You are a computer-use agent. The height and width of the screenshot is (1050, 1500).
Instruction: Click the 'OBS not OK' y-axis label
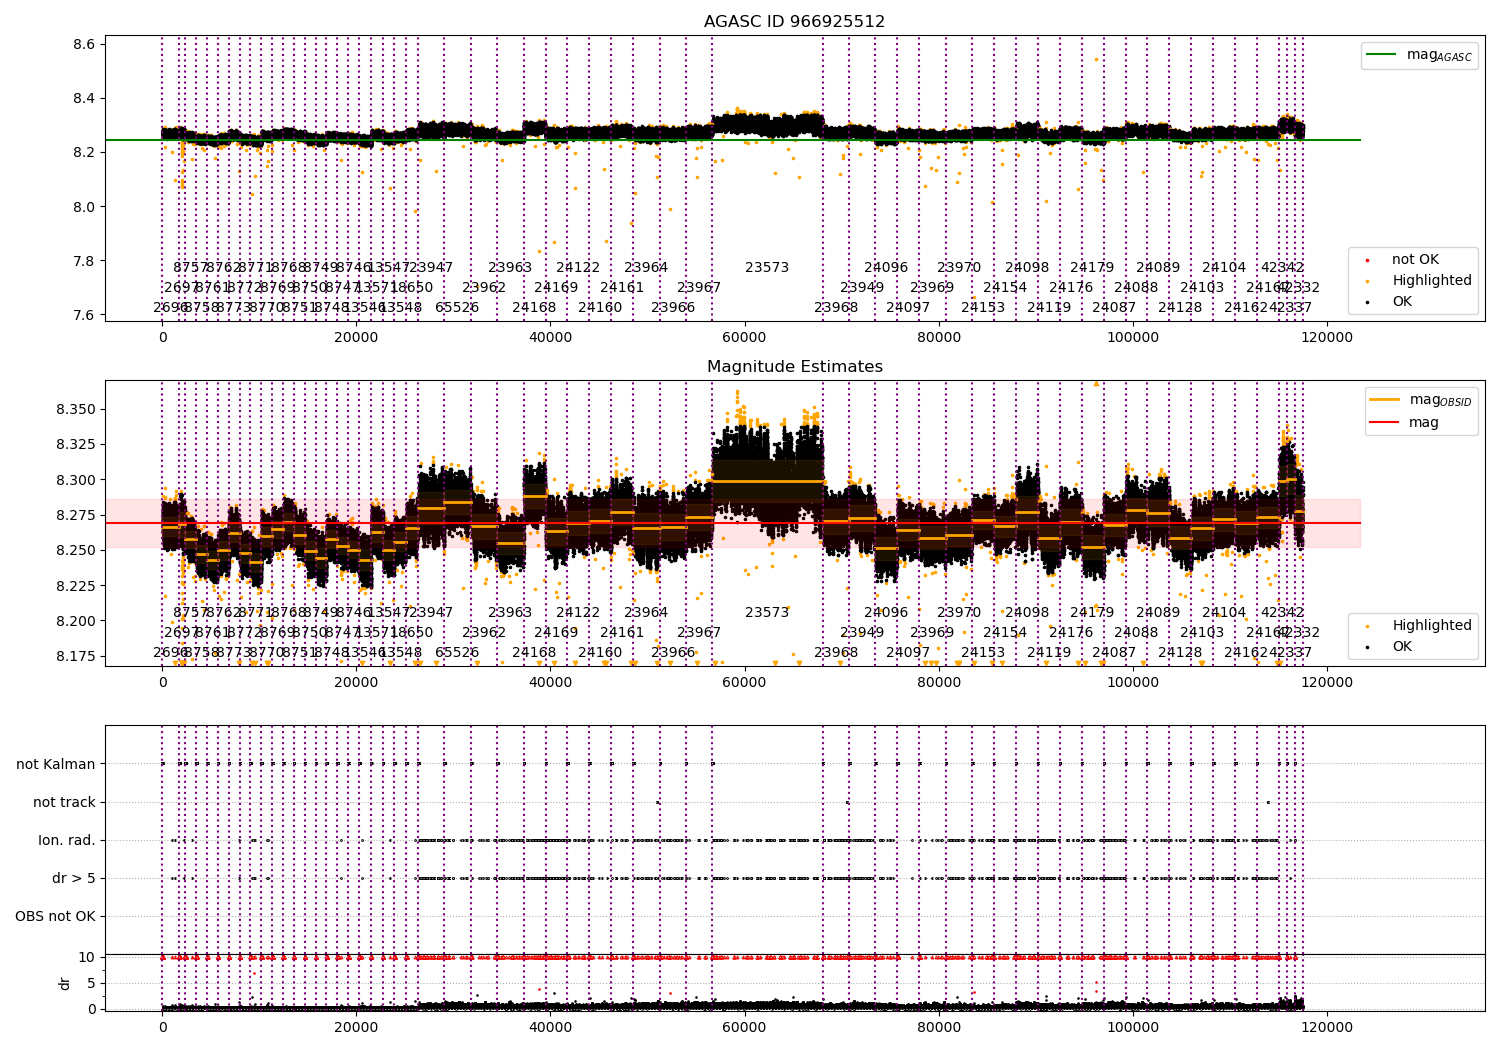tap(56, 916)
